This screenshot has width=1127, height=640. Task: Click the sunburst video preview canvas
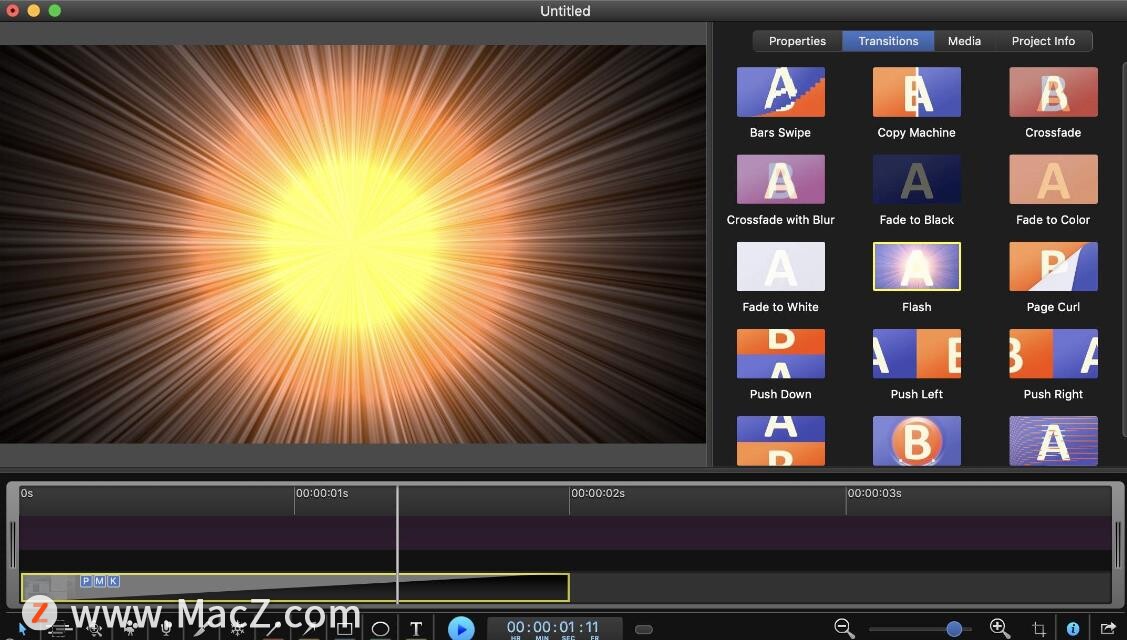[x=353, y=244]
